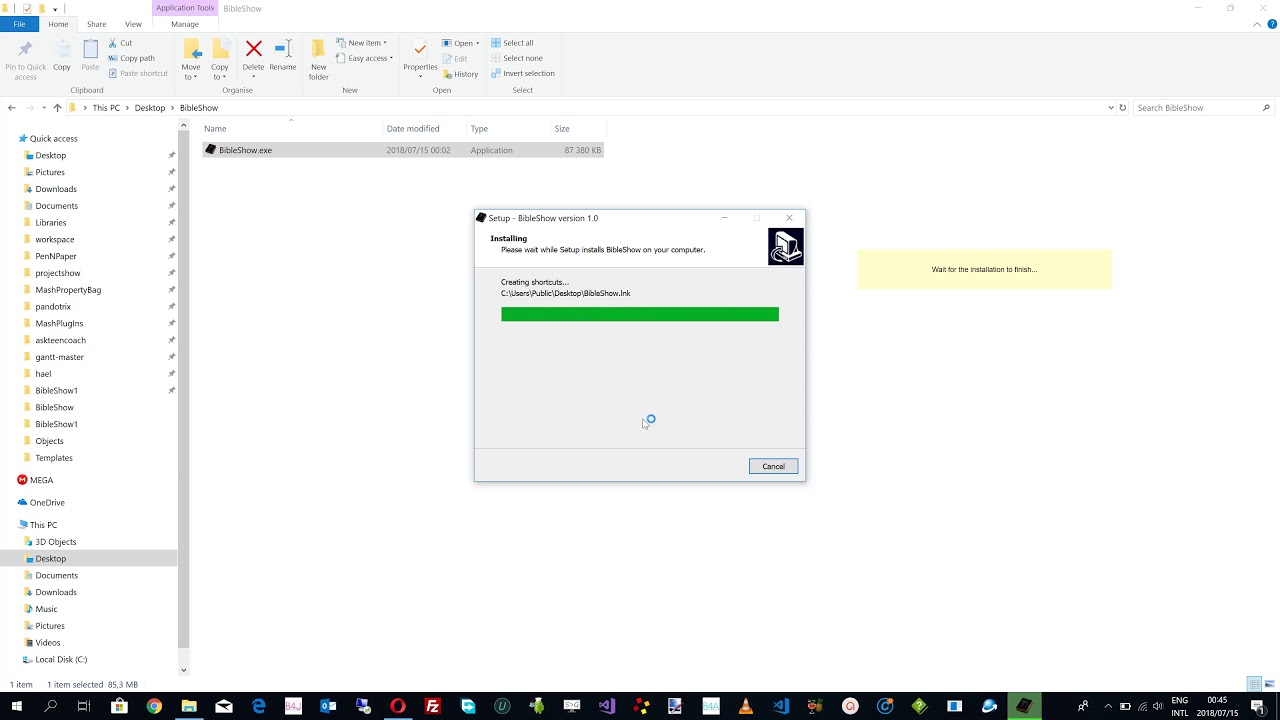This screenshot has width=1280, height=720.
Task: Select the Home ribbon tab
Action: click(x=58, y=24)
